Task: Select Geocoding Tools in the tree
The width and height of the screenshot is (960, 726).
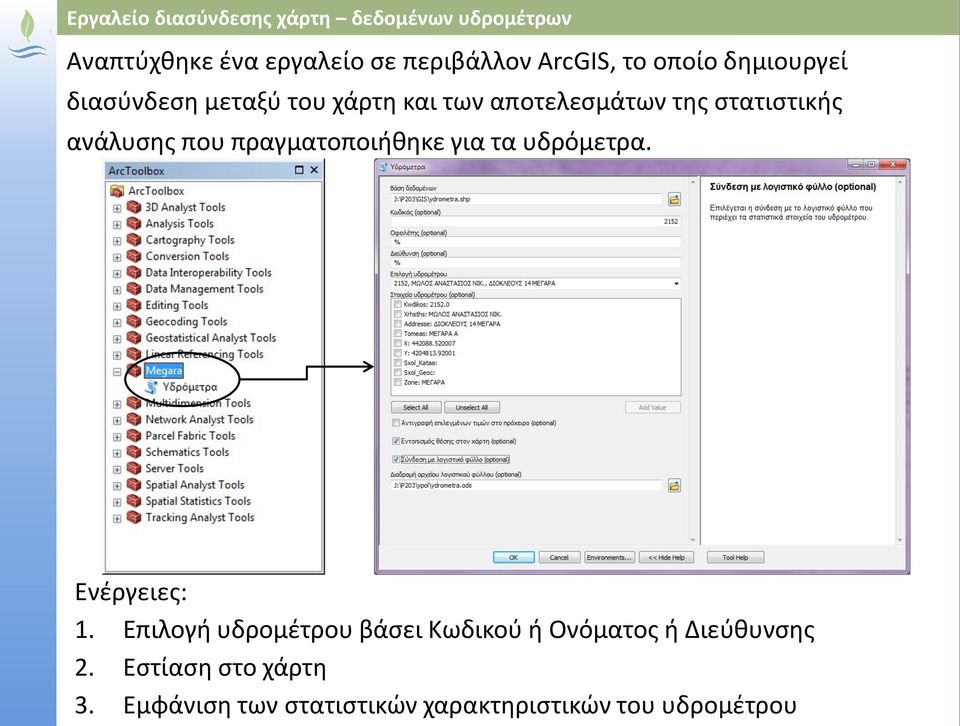Action: [186, 321]
